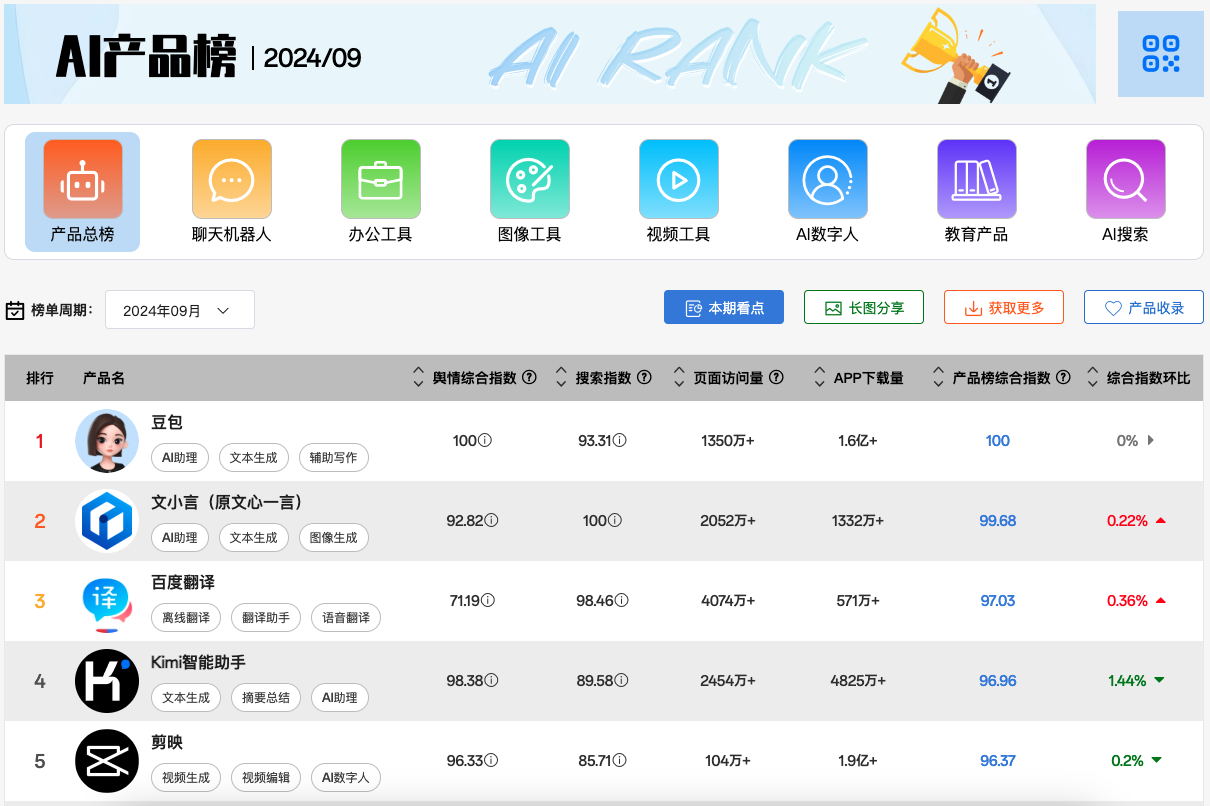The image size is (1210, 806).
Task: Click 图像生成 tag under 文小言
Action: tap(334, 538)
